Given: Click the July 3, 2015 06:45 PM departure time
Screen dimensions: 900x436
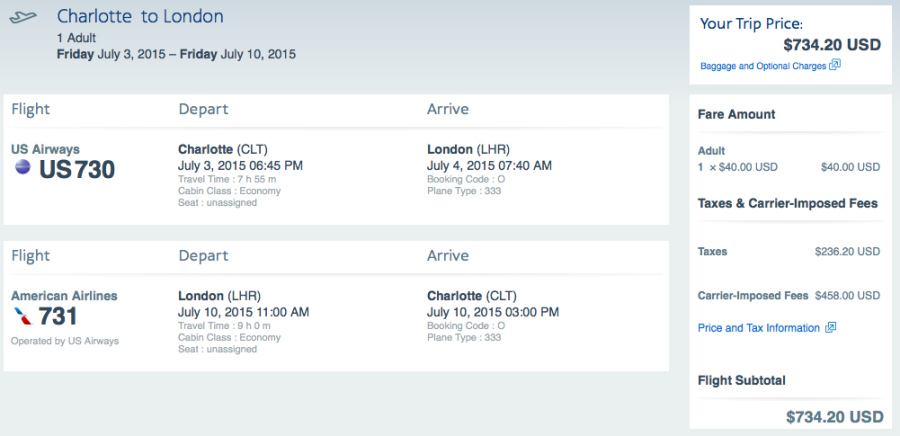Looking at the screenshot, I should pyautogui.click(x=240, y=166).
